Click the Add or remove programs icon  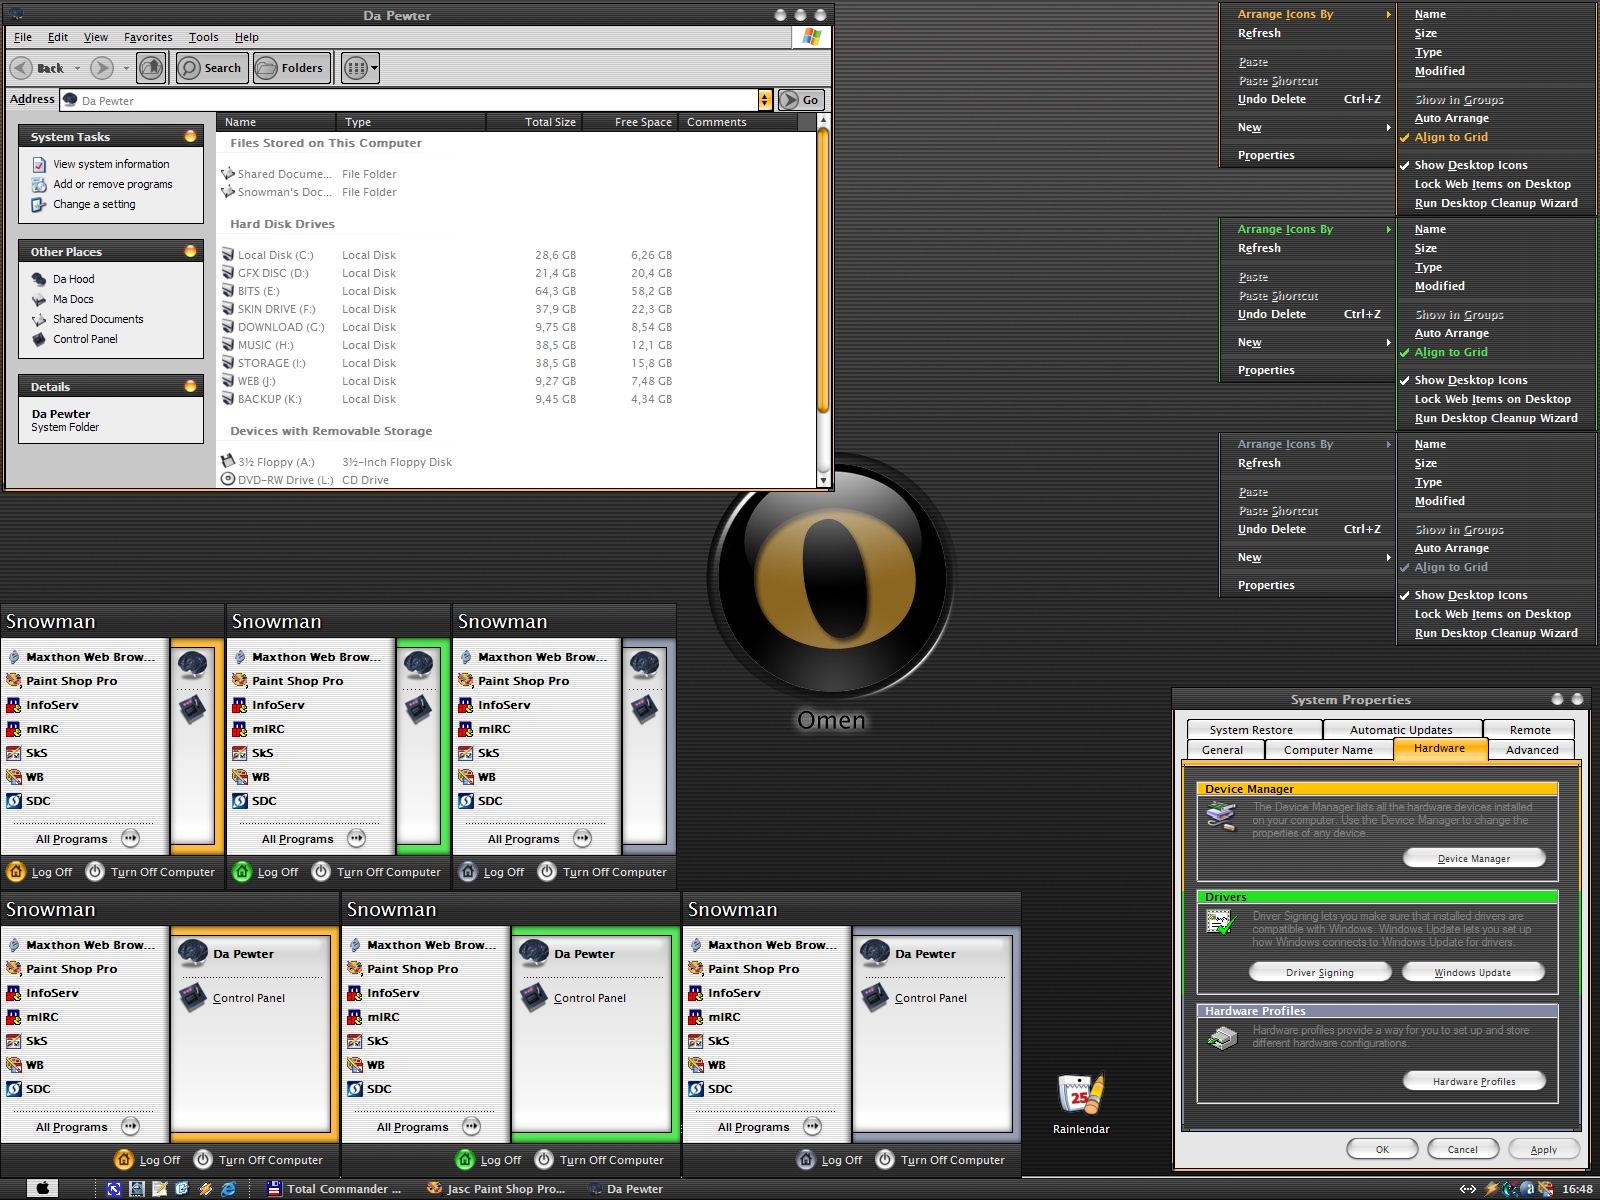pos(39,184)
